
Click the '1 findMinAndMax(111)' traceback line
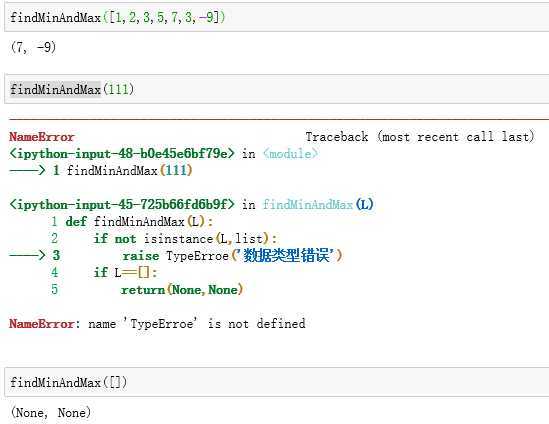(123, 171)
